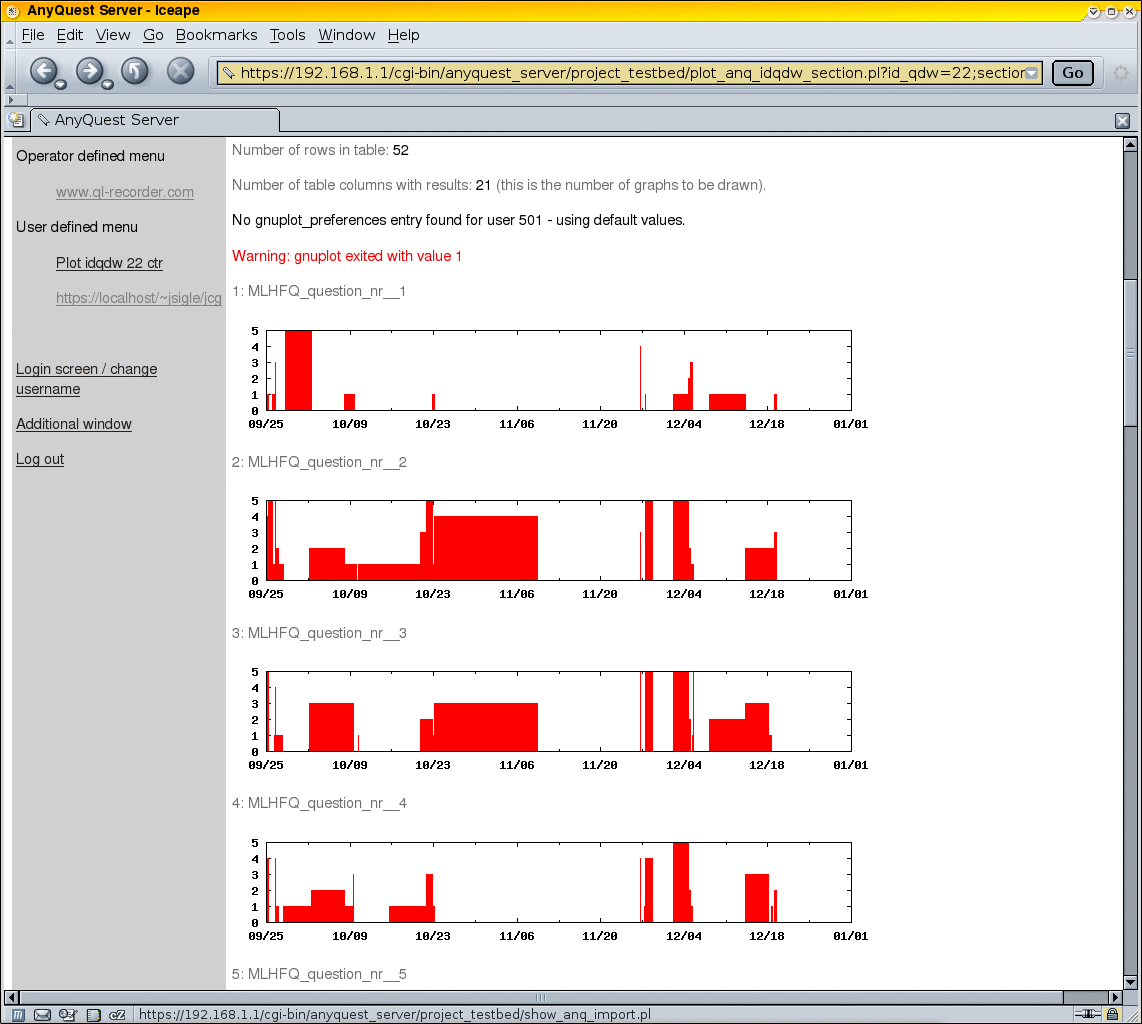The height and width of the screenshot is (1024, 1142).
Task: Open ChatZilla via status bar cZ icon
Action: pyautogui.click(x=117, y=1015)
